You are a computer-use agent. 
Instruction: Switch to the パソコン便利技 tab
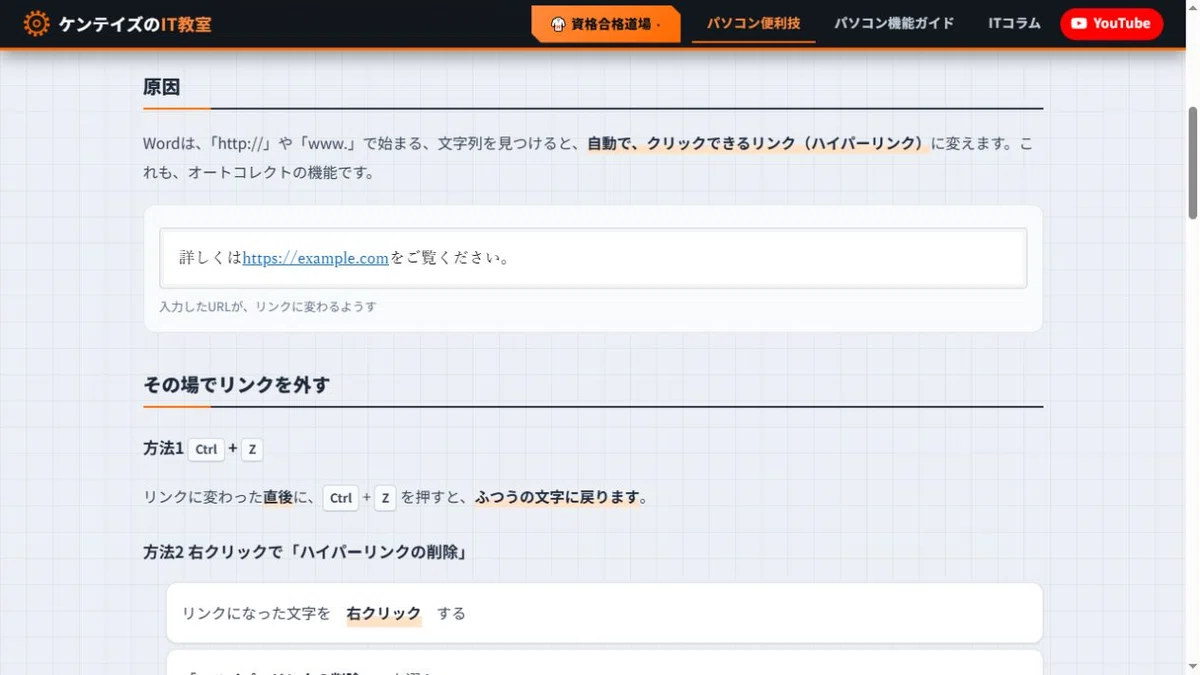click(x=754, y=23)
